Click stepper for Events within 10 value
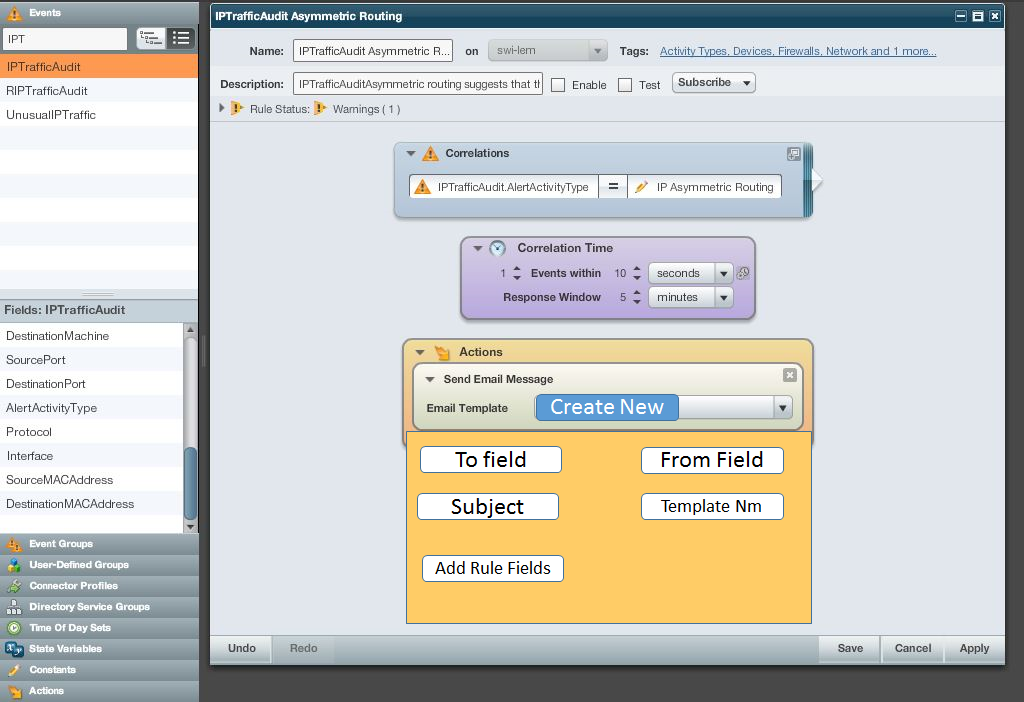The image size is (1024, 702). [637, 273]
